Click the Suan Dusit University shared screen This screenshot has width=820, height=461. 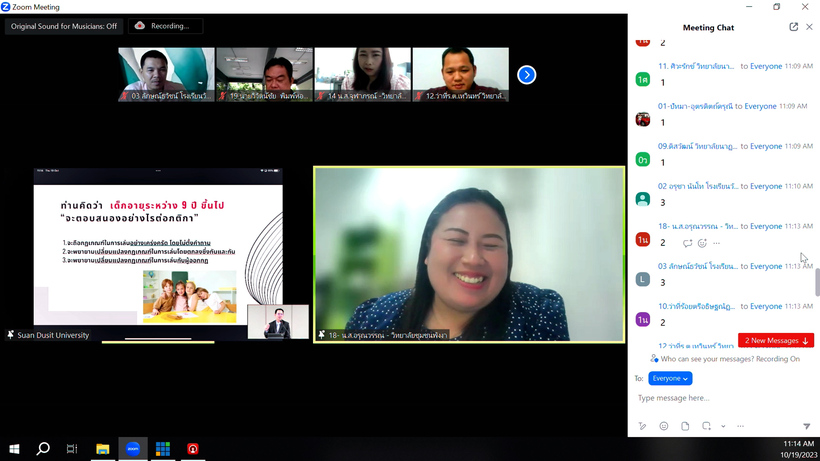point(157,255)
